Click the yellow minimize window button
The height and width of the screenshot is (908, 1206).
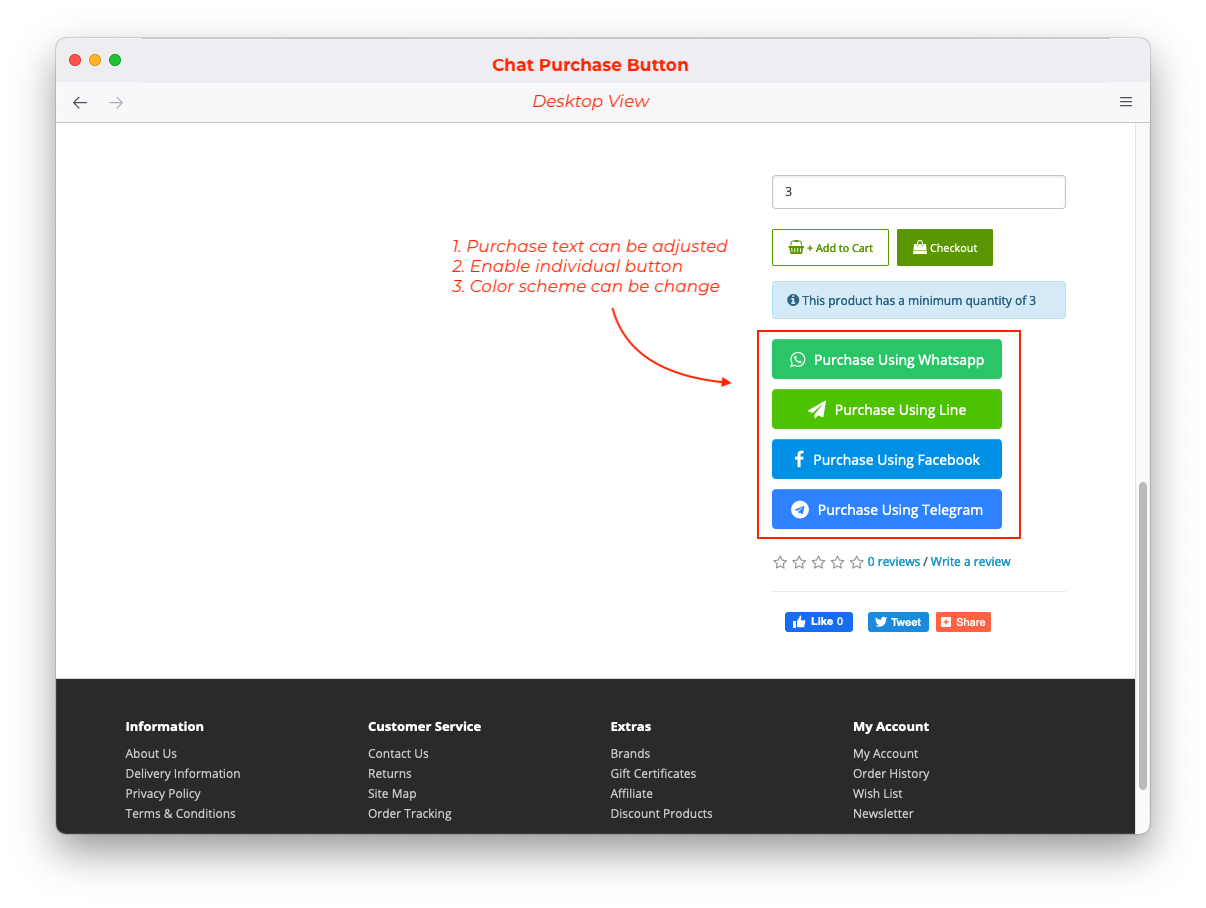(95, 60)
